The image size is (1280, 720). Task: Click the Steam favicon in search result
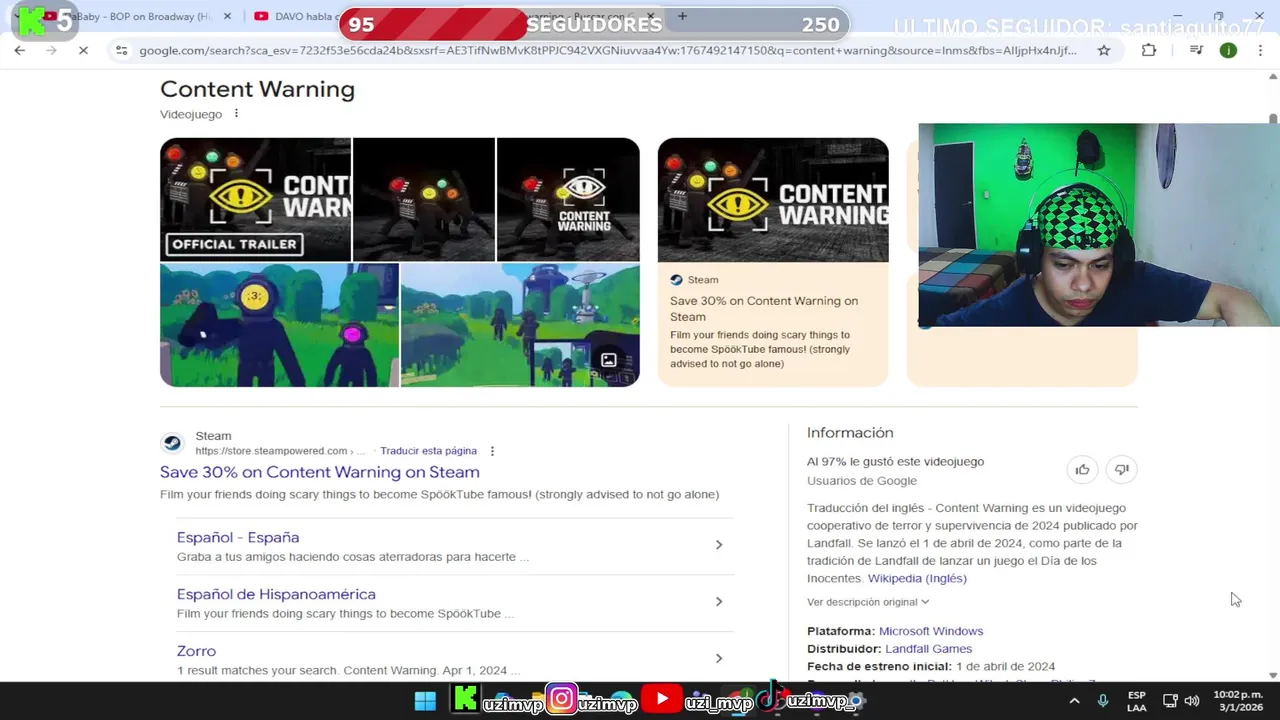tap(172, 443)
